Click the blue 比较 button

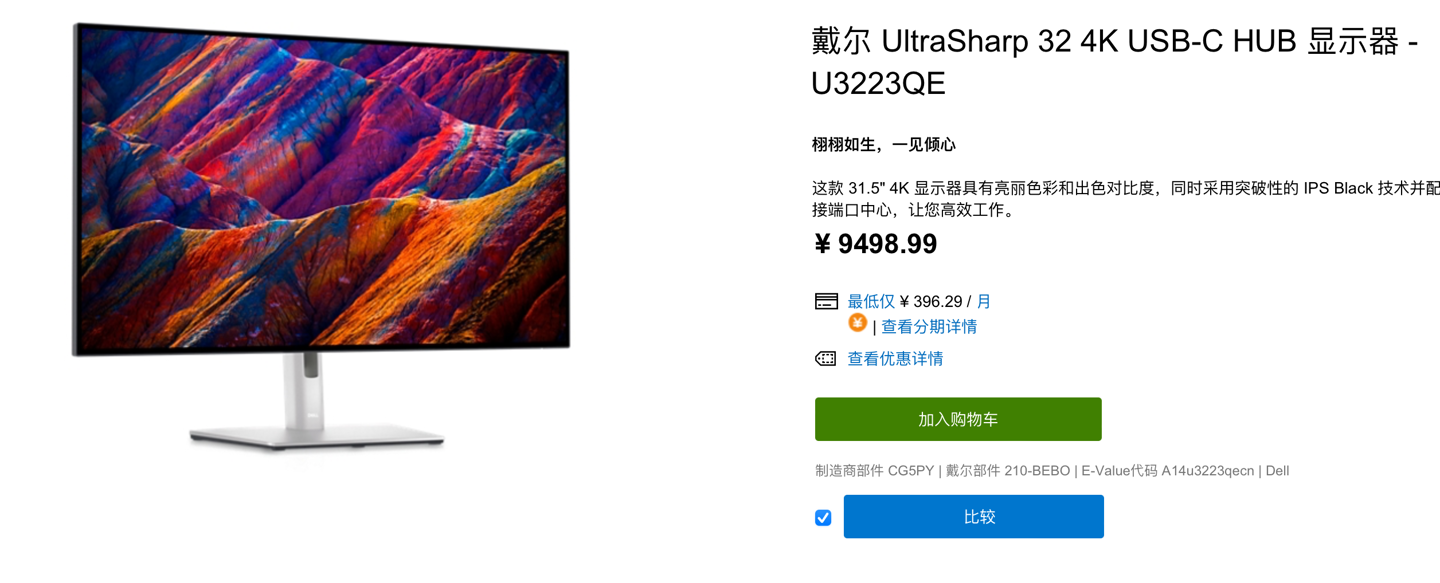pos(974,517)
